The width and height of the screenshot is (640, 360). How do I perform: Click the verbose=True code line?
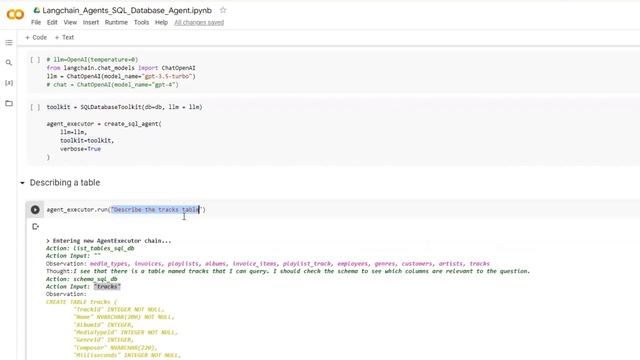click(x=80, y=149)
